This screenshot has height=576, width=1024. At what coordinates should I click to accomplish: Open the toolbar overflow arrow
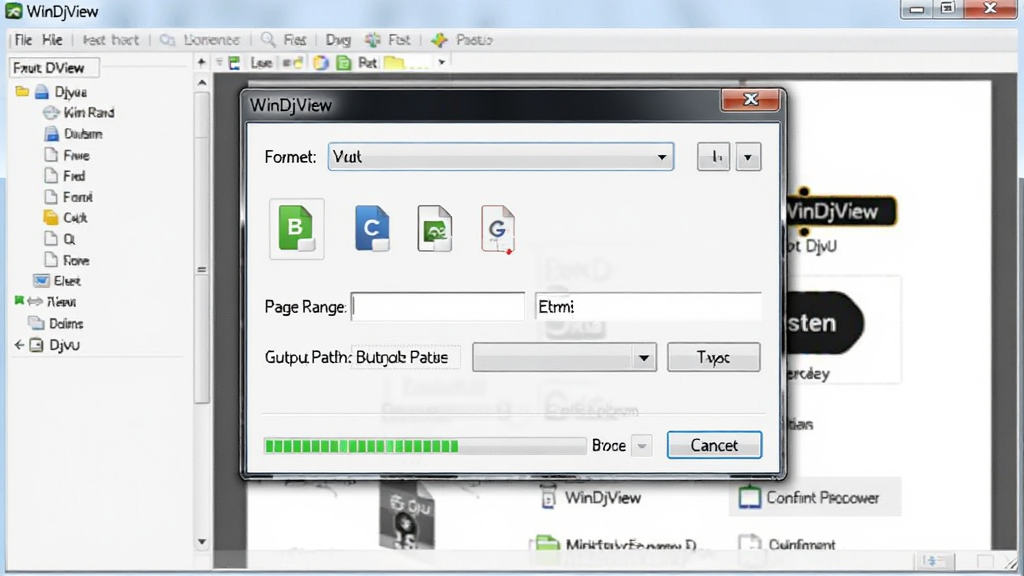click(x=442, y=63)
